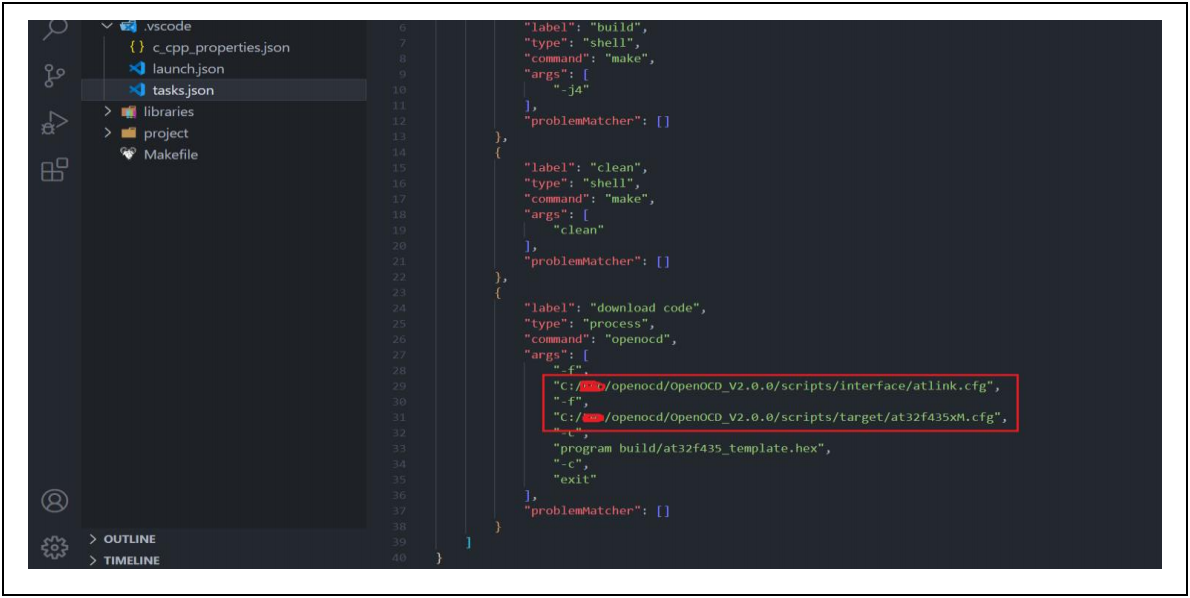Click "problemMatcher" on line 37
Screen dimensions: 1190x598
(582, 511)
